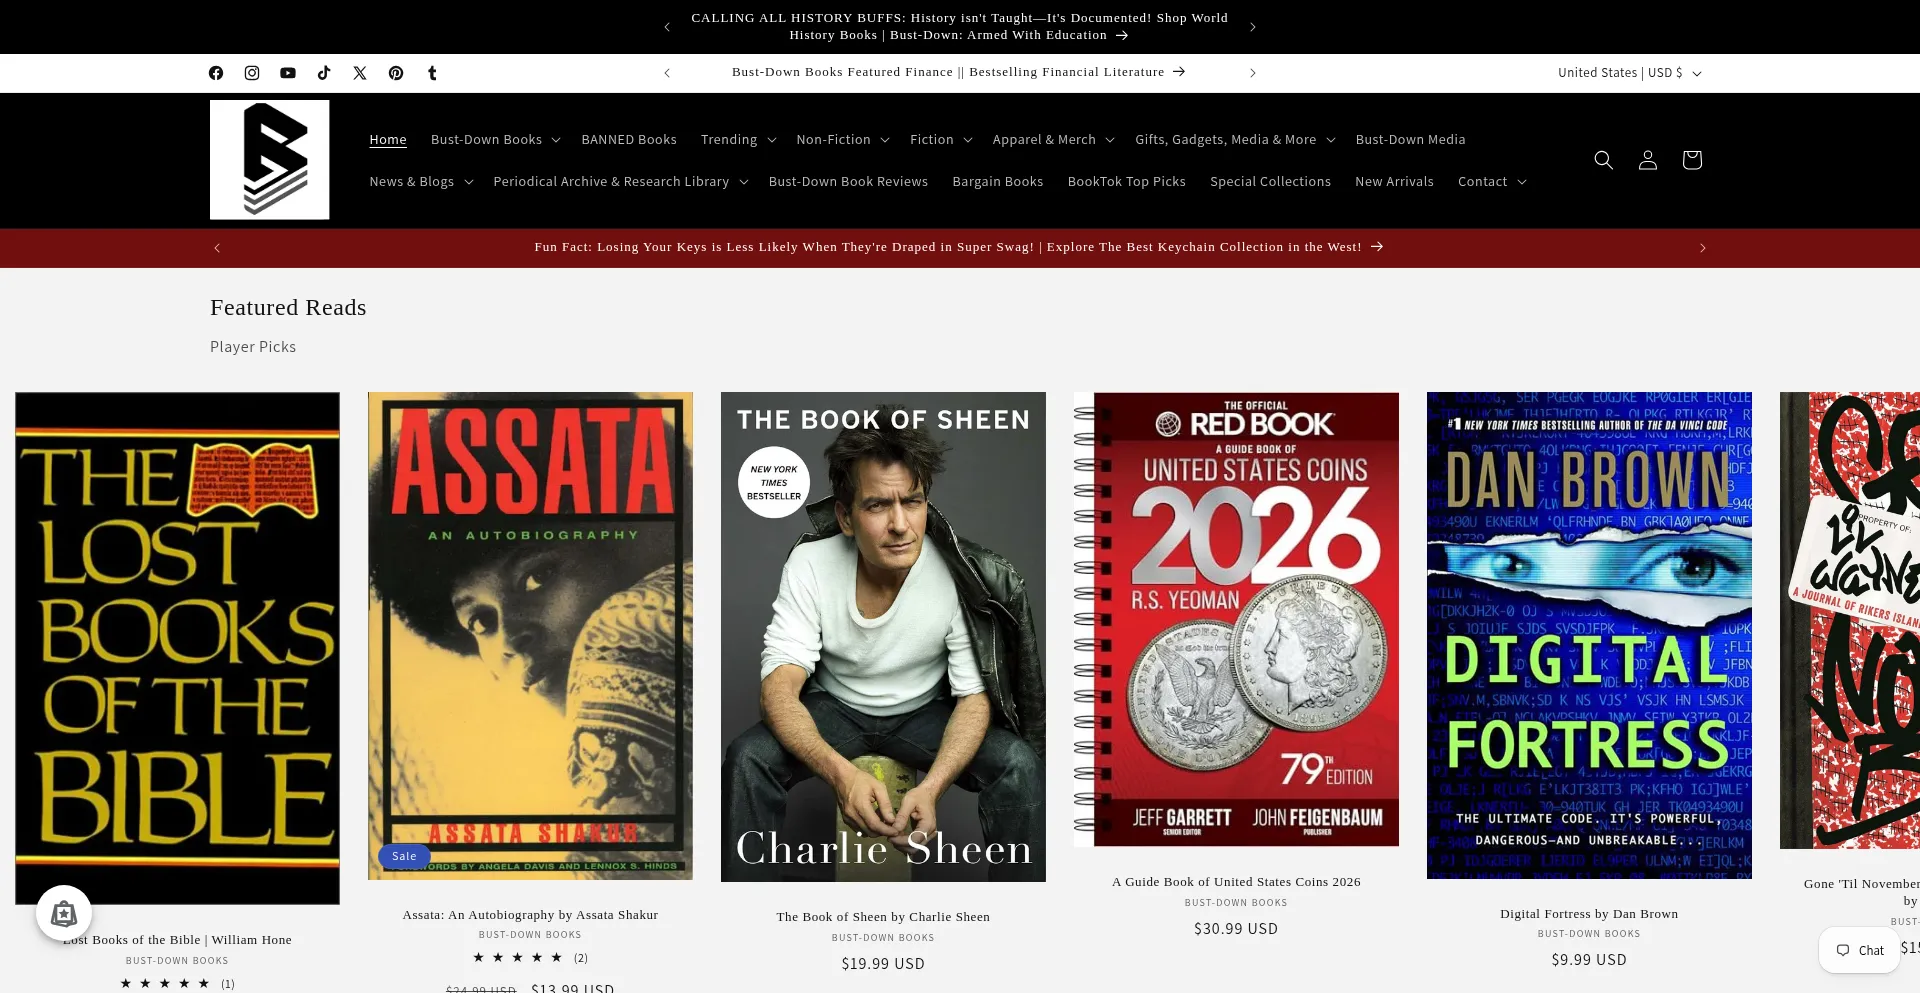
Task: Go to the Home page
Action: point(388,140)
